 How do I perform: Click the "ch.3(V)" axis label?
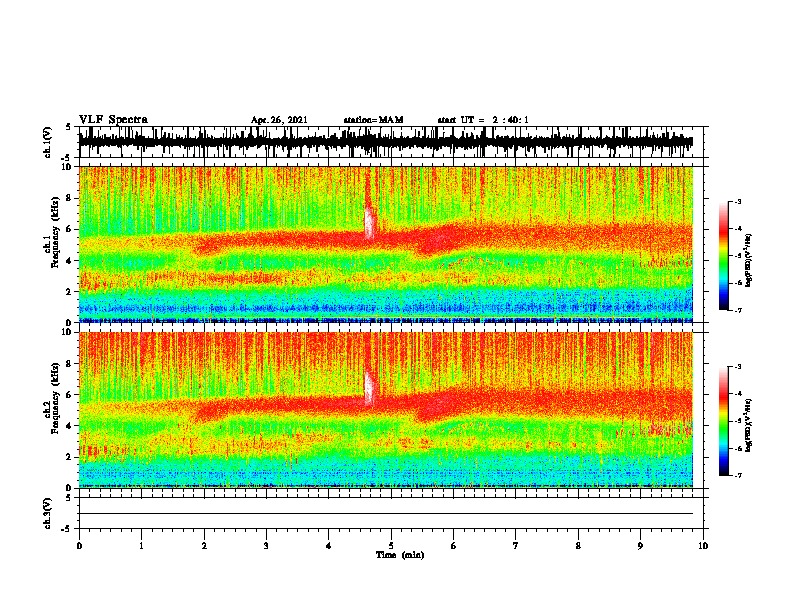(48, 513)
